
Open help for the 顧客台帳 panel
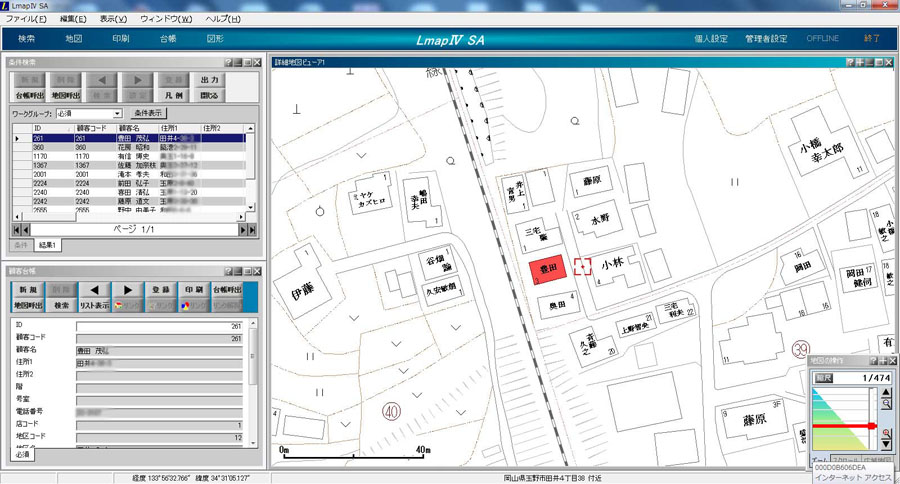click(228, 271)
